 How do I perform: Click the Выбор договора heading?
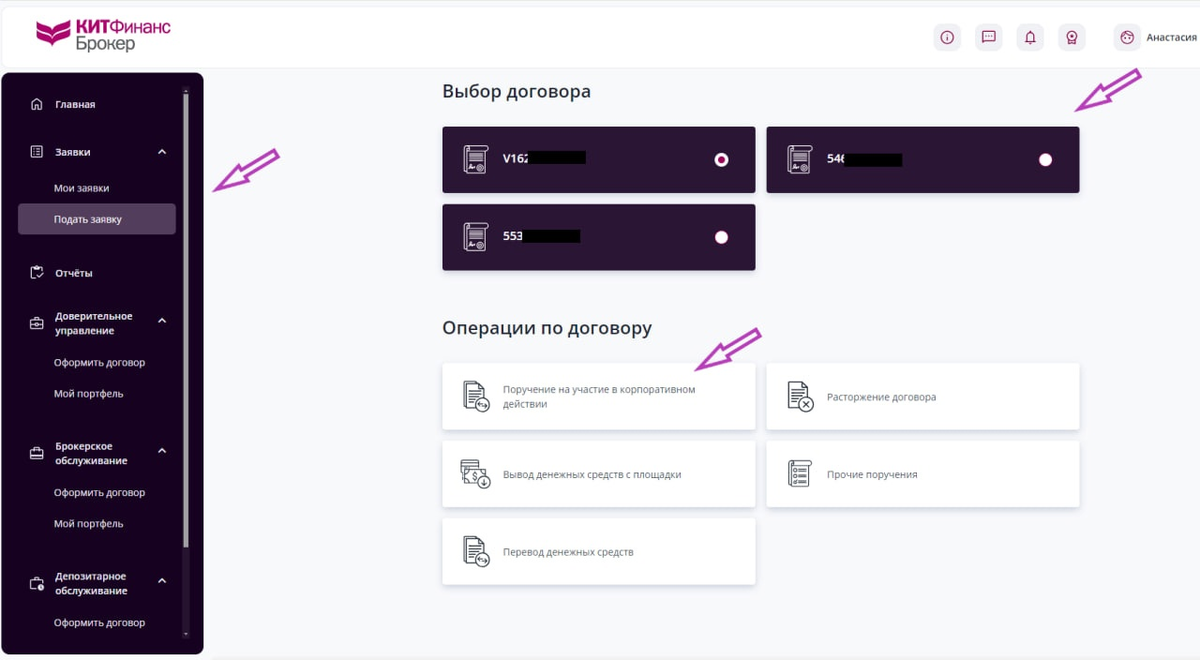tap(516, 91)
